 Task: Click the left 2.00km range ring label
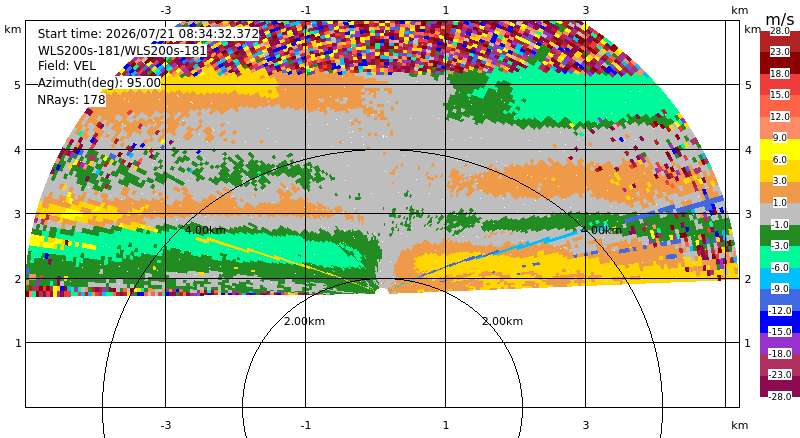point(304,321)
